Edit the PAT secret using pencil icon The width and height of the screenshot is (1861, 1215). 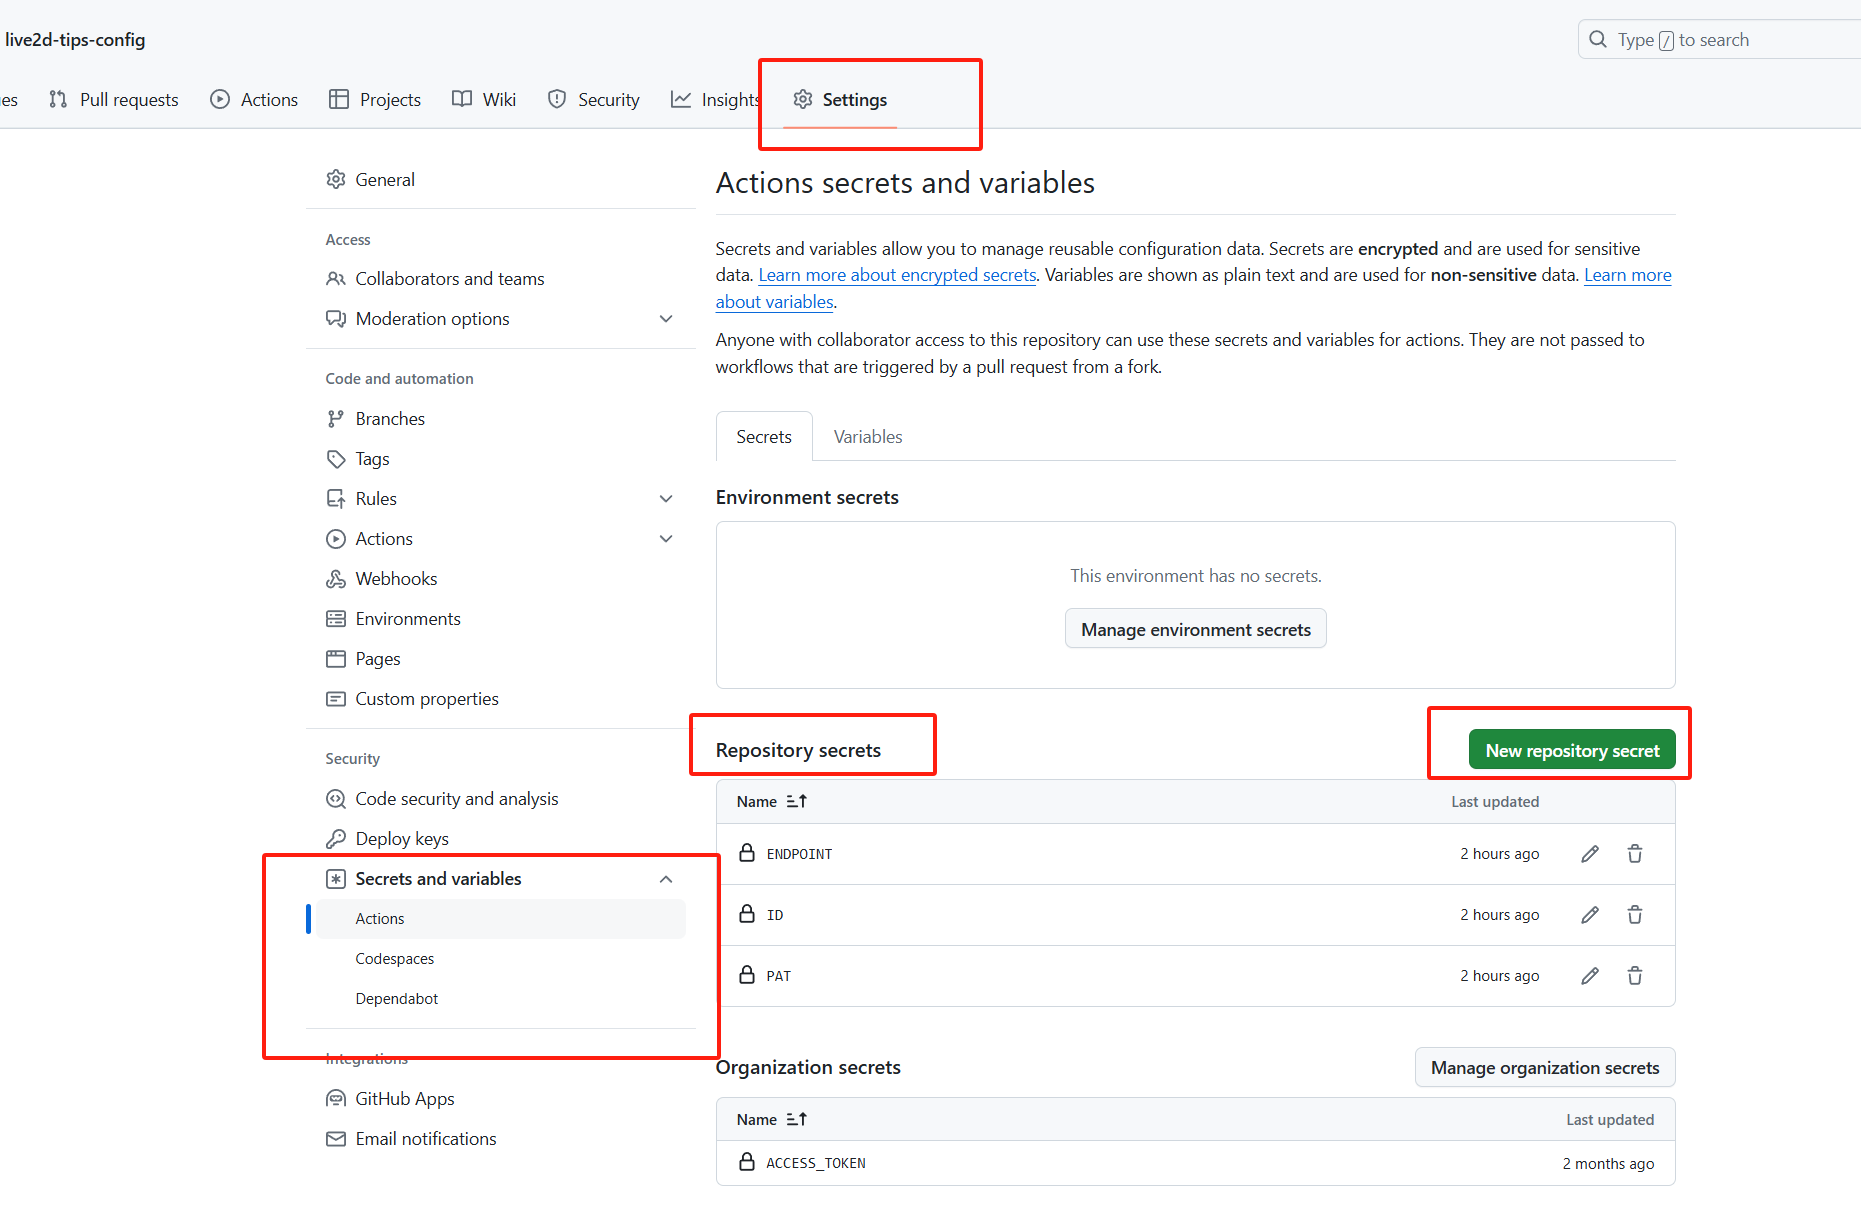click(x=1589, y=976)
